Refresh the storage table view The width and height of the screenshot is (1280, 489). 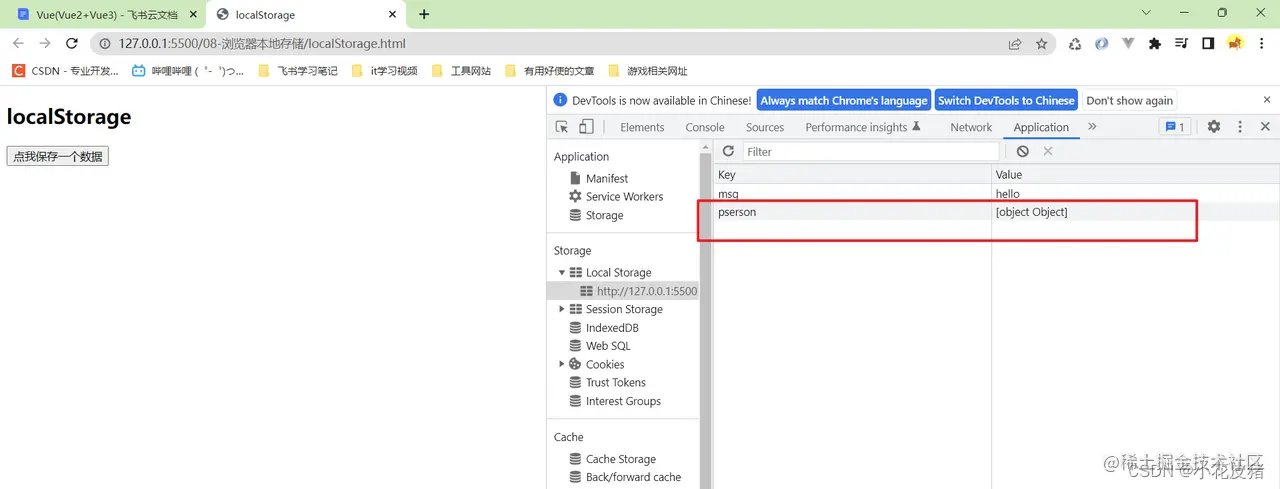(728, 151)
